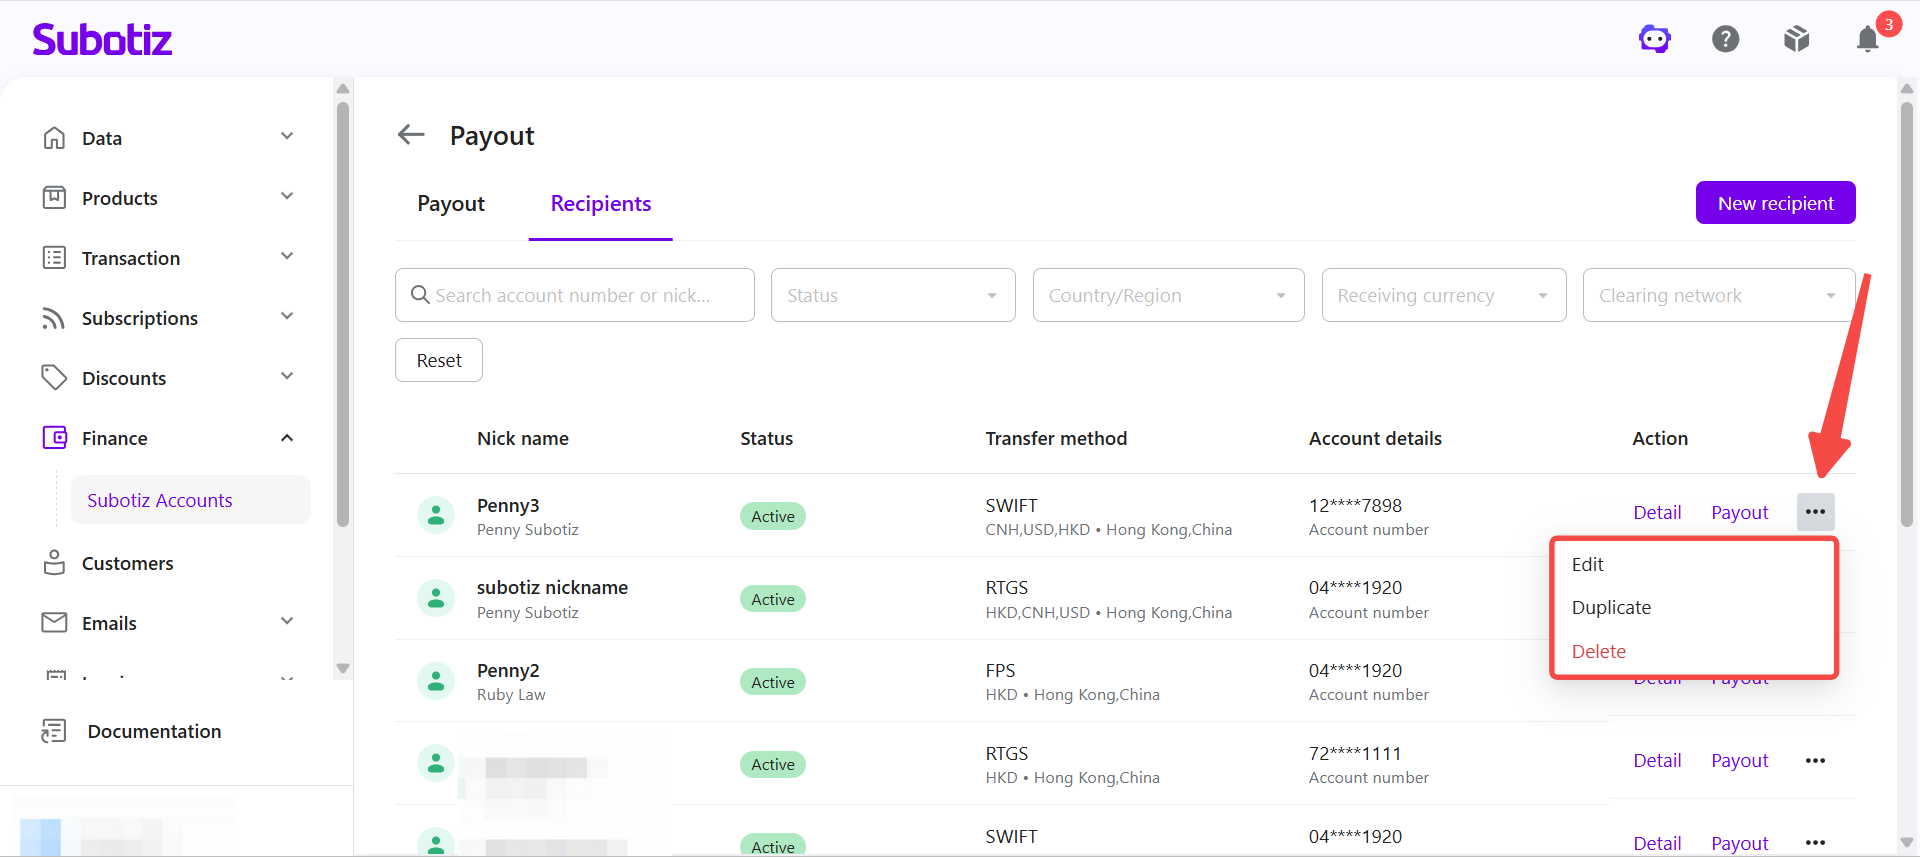Open Detail for the last SWIFT row
This screenshot has width=1920, height=857.
click(x=1657, y=843)
